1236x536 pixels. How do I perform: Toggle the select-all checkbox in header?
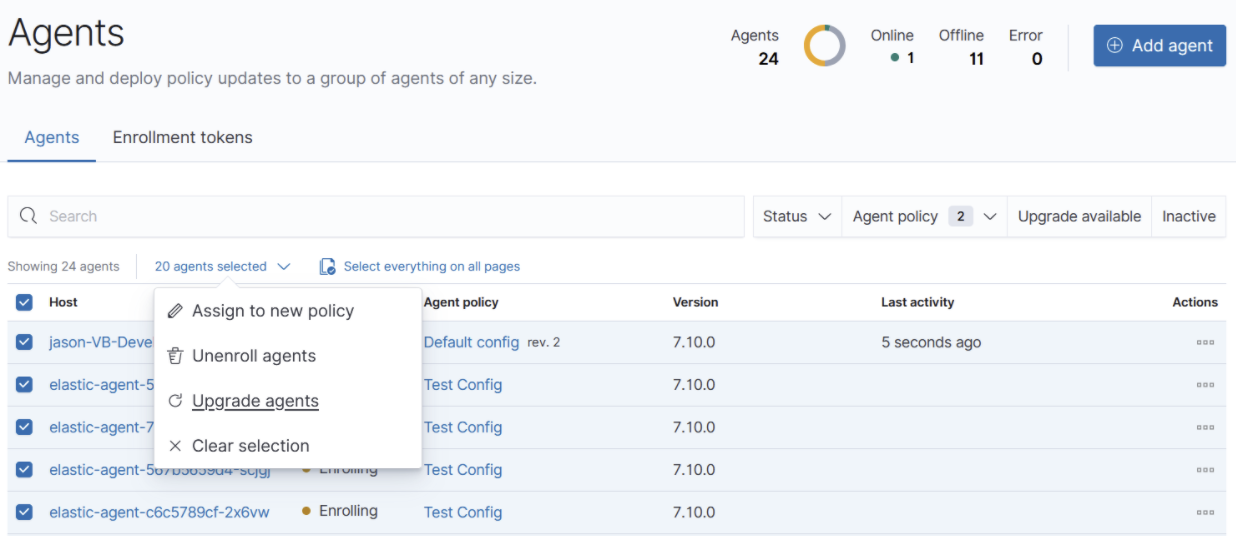(x=25, y=302)
